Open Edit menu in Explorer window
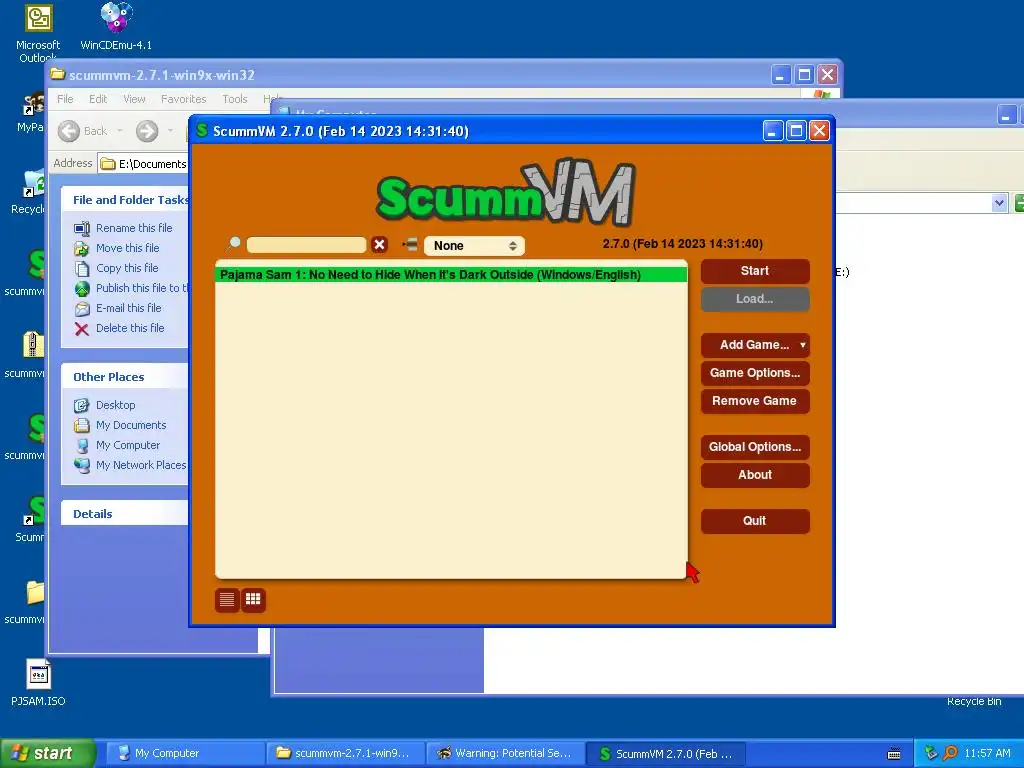Screen dimensions: 1024x768 98,99
